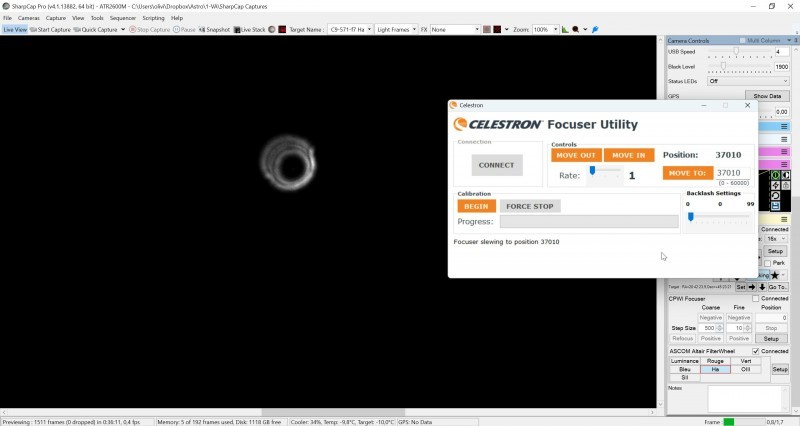Viewport: 800px width, 426px height.
Task: Click the blue polar align tool icon
Action: [x=595, y=30]
